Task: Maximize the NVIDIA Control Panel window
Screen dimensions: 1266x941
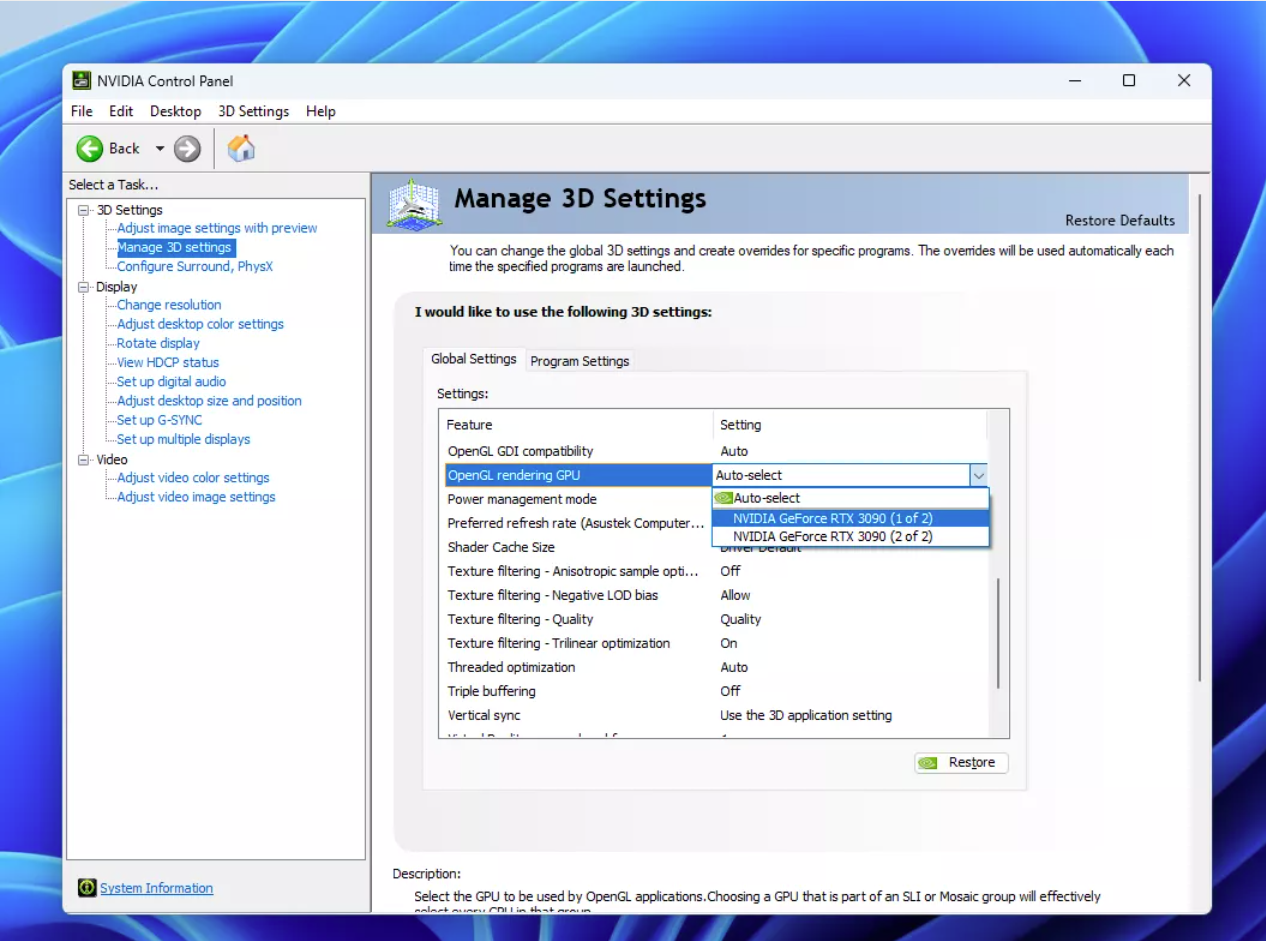Action: (x=1129, y=81)
